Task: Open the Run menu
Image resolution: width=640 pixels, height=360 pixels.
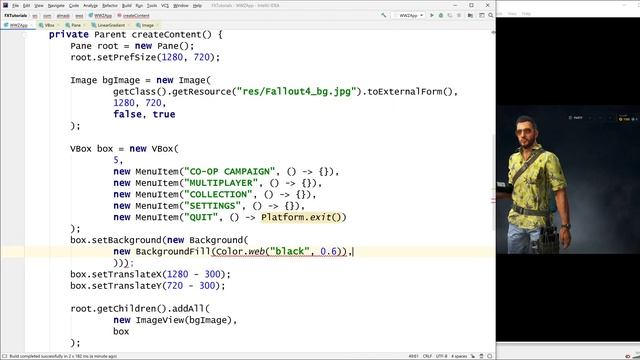Action: (x=139, y=6)
